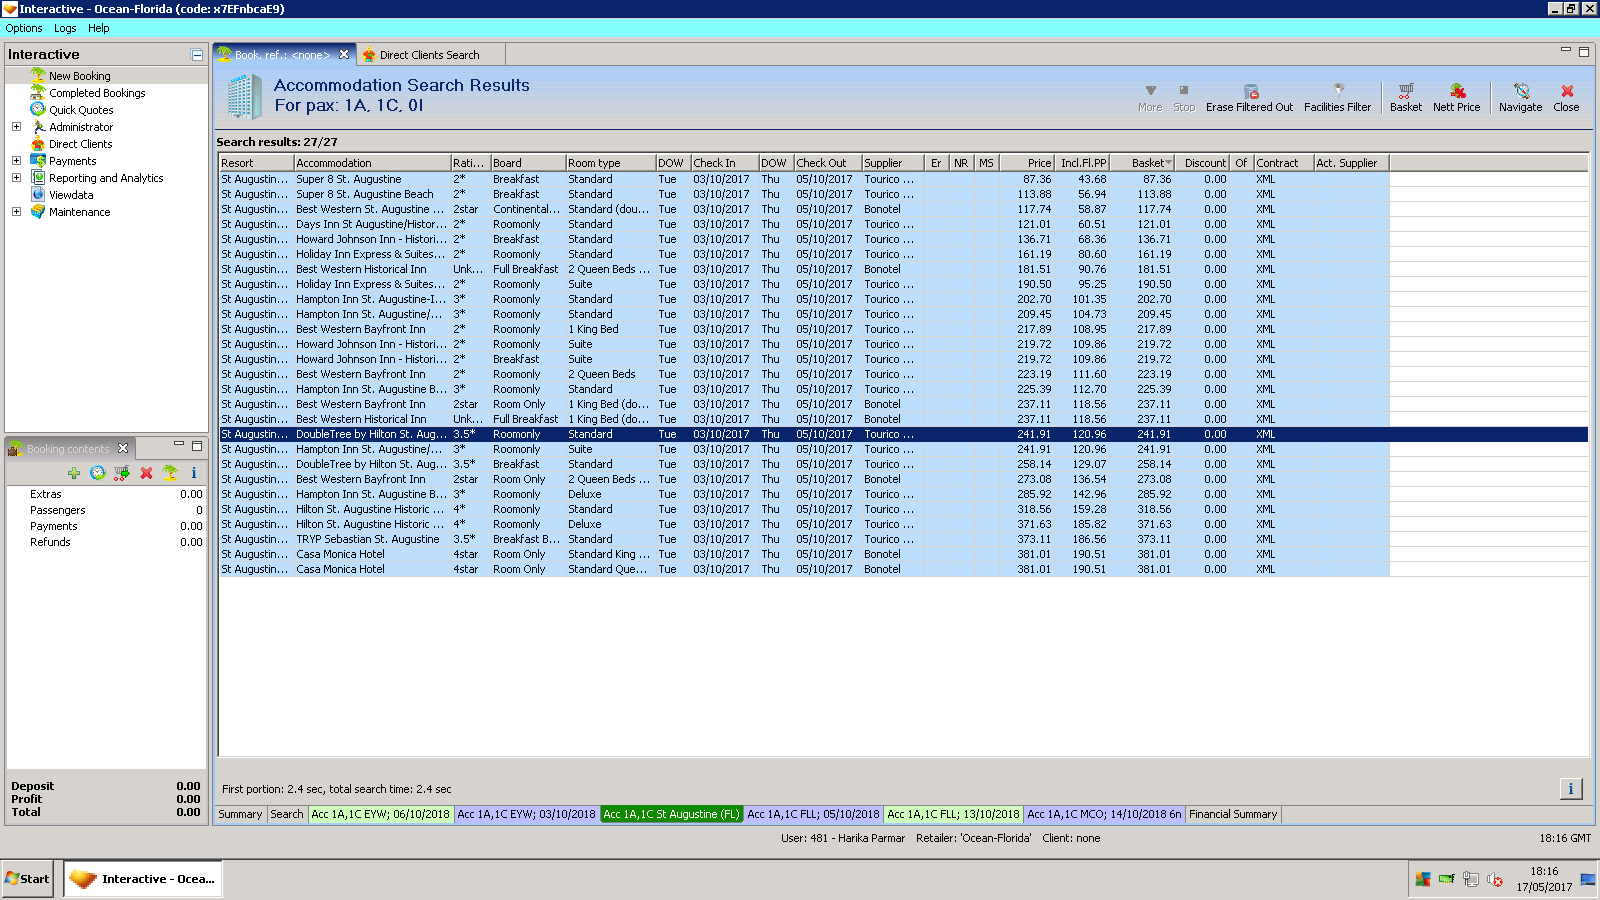1600x900 pixels.
Task: Click the blue info button at bottom right
Action: tap(1570, 789)
